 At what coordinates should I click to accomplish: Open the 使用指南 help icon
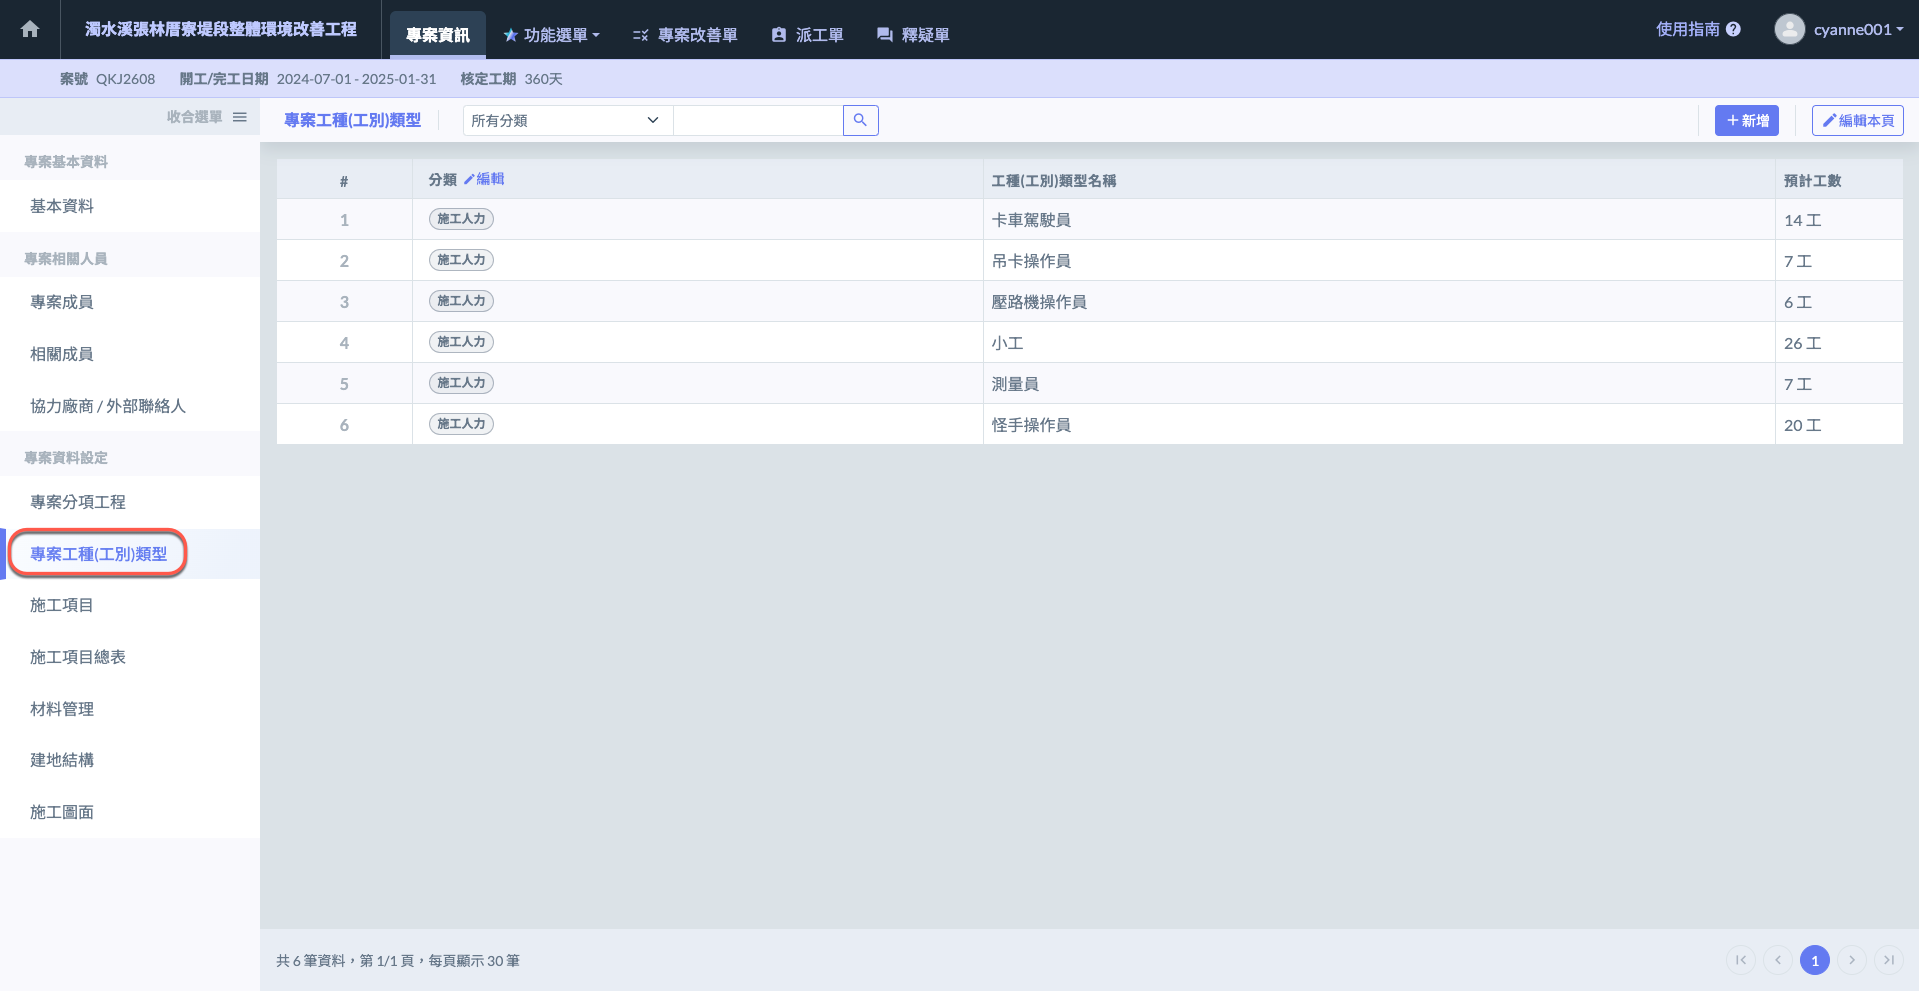tap(1733, 29)
